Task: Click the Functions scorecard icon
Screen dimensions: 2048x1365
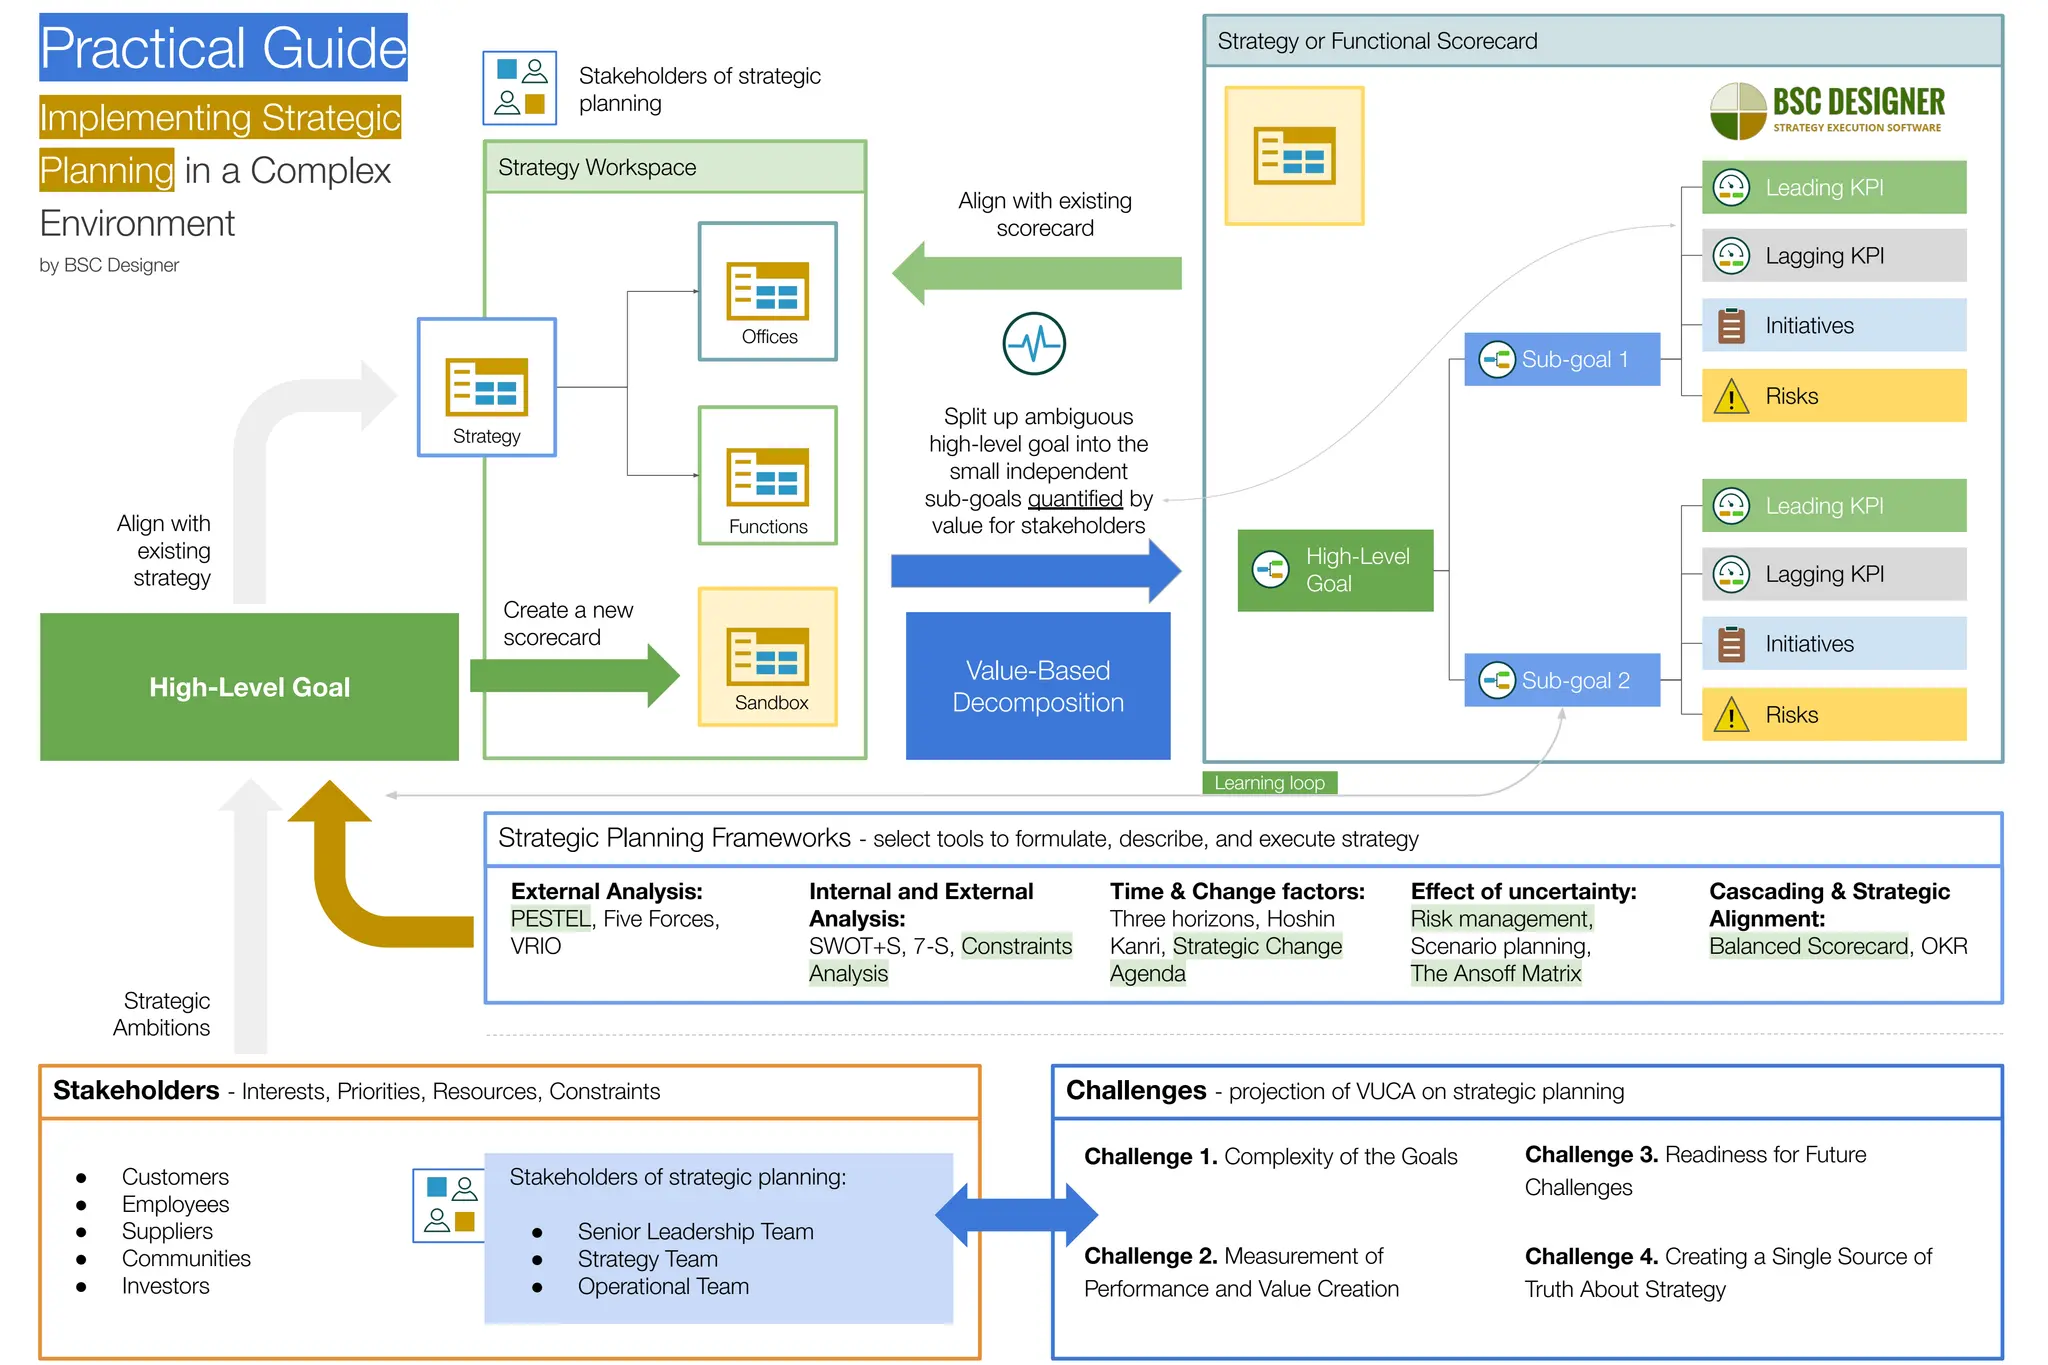Action: [767, 475]
